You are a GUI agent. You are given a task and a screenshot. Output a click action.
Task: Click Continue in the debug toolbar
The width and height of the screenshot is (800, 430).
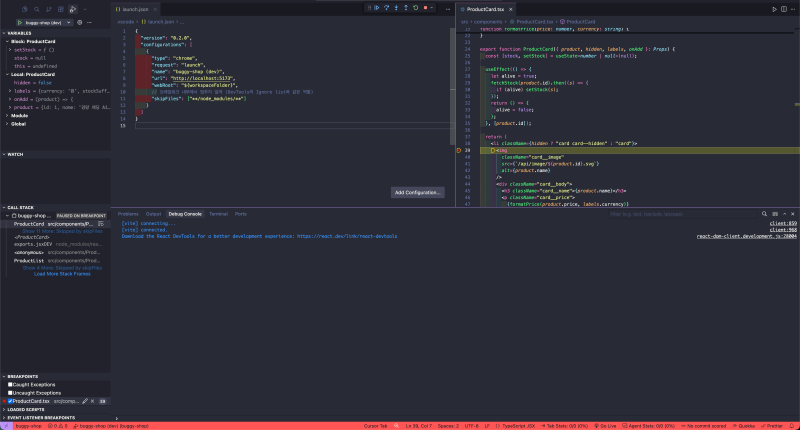(377, 8)
